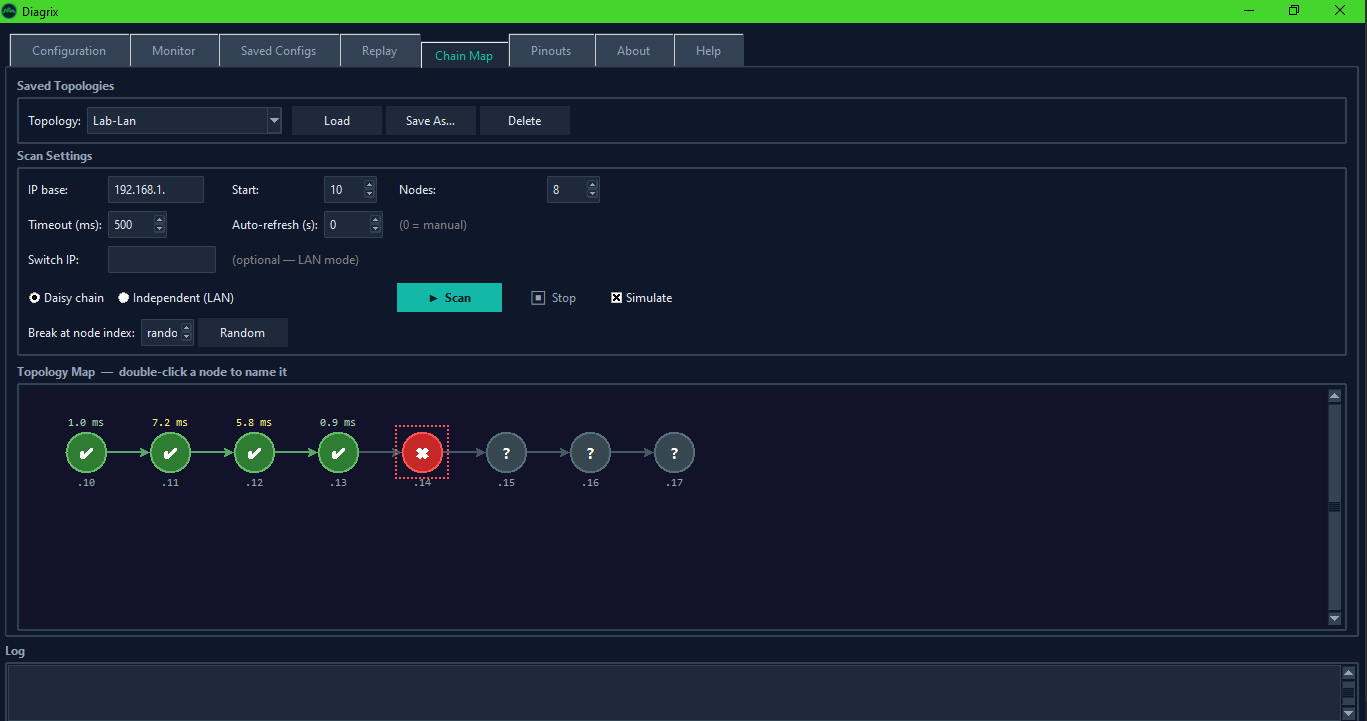The image size is (1367, 721).
Task: Click the Log panel scroll down arrow
Action: (x=1348, y=713)
